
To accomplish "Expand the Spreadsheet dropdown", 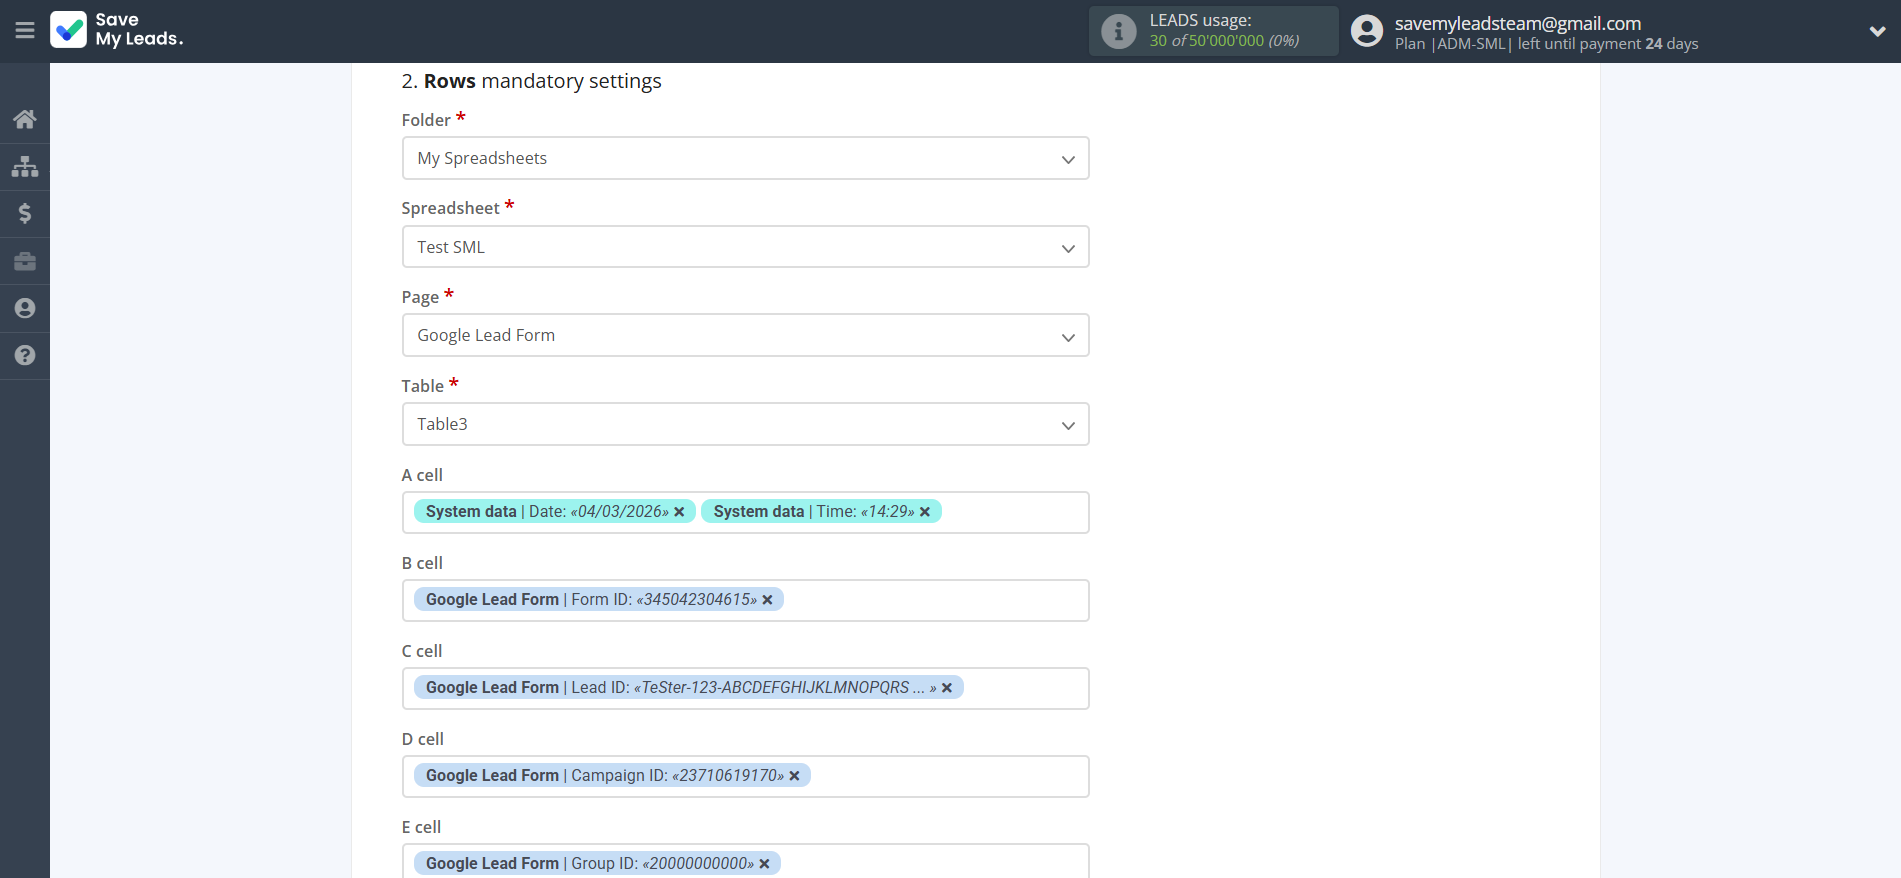I will [x=745, y=247].
